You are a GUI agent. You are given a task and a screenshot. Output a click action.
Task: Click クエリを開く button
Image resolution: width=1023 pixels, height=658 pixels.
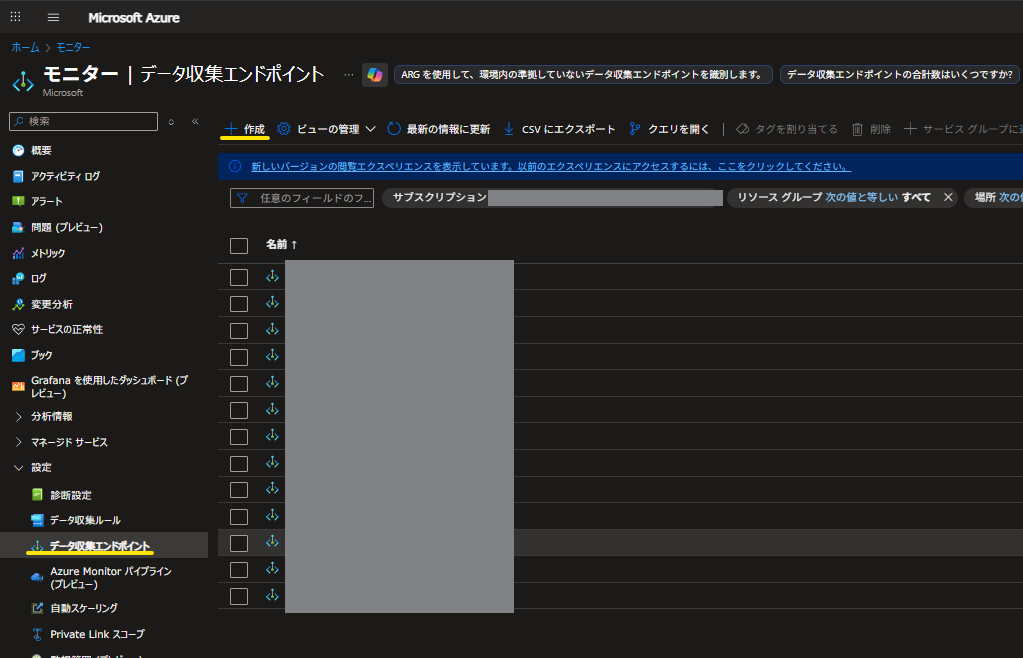(x=669, y=129)
